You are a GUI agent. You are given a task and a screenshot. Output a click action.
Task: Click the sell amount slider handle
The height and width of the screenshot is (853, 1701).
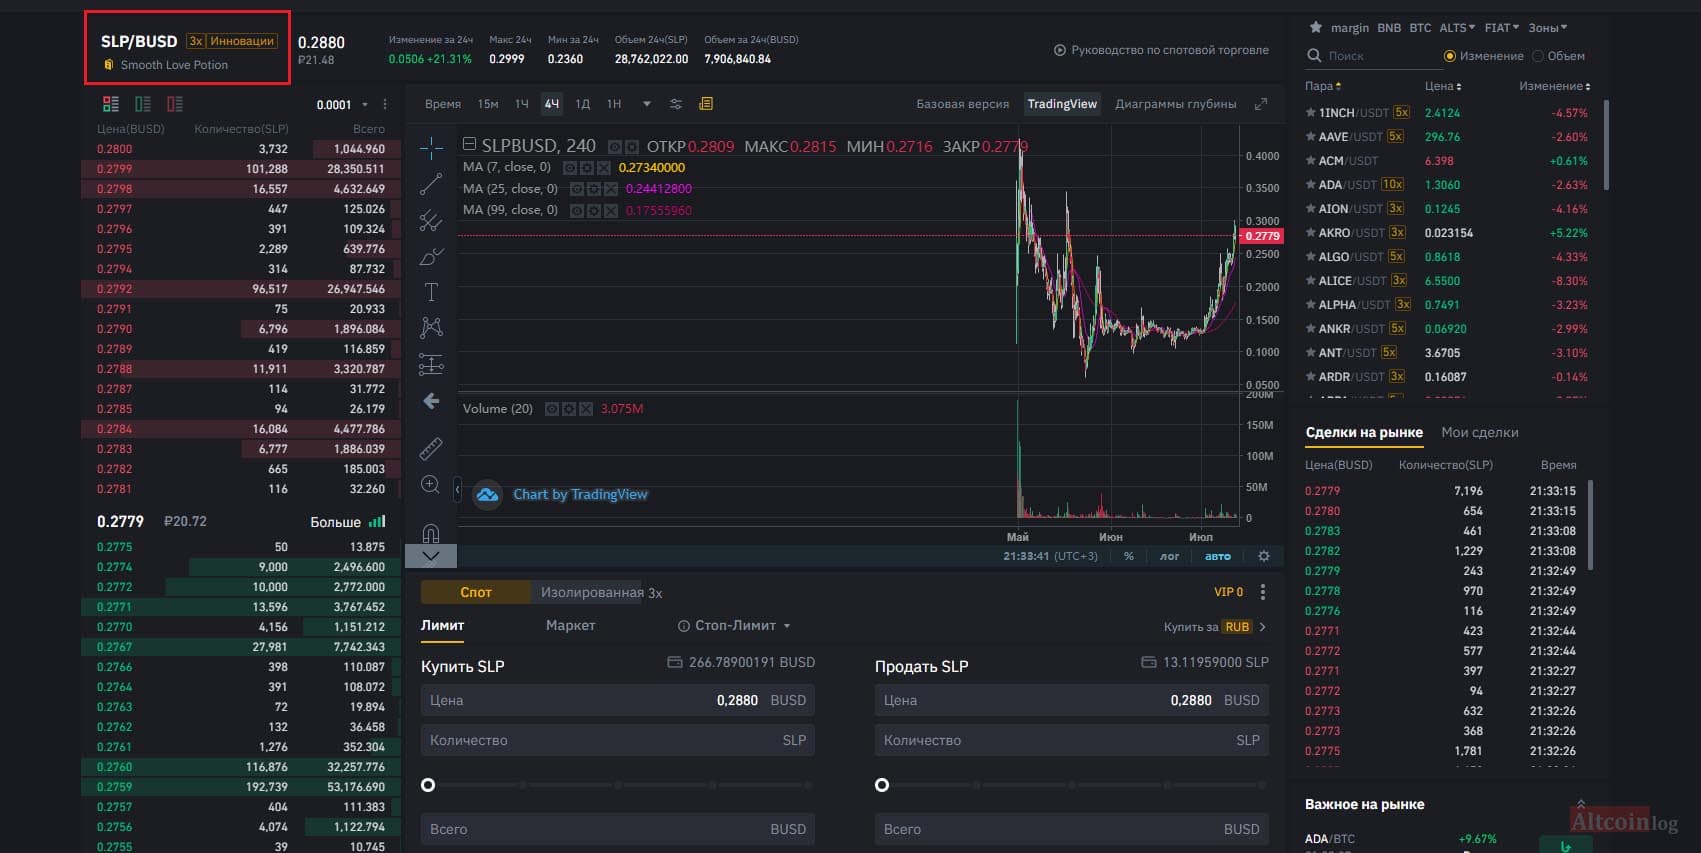click(882, 785)
